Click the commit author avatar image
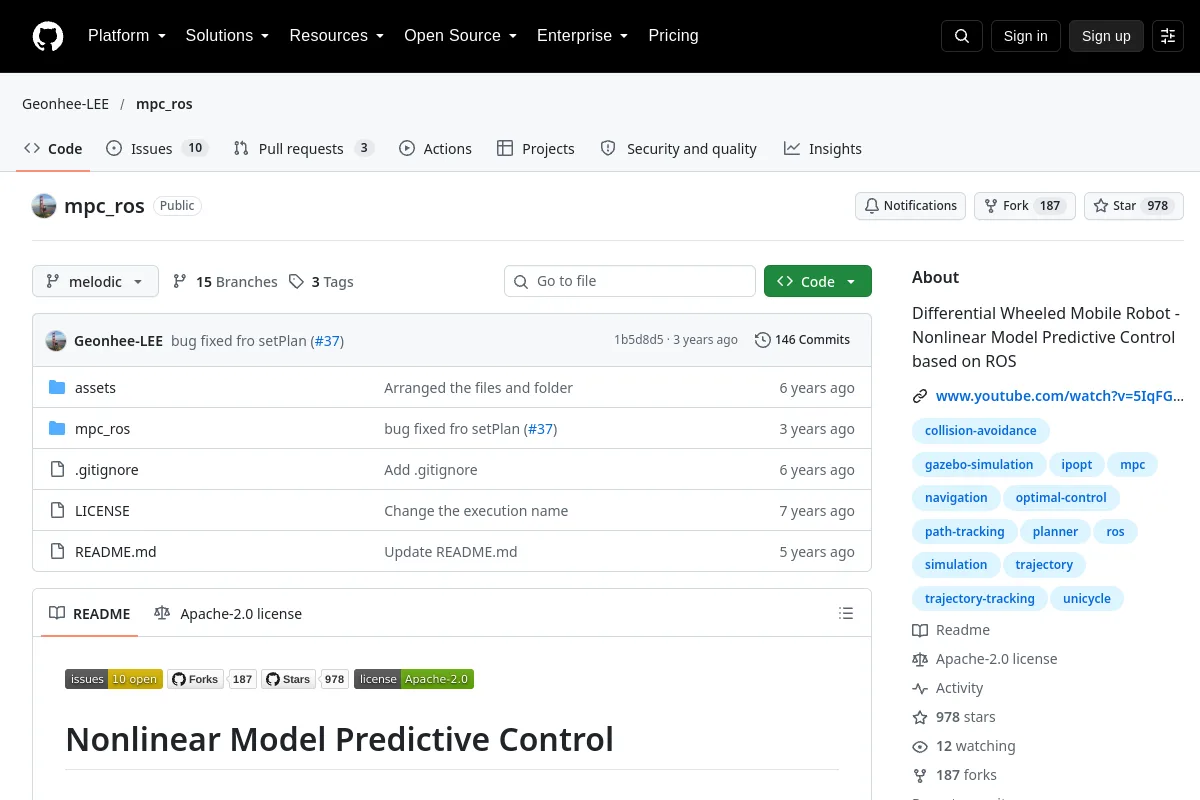 coord(56,340)
